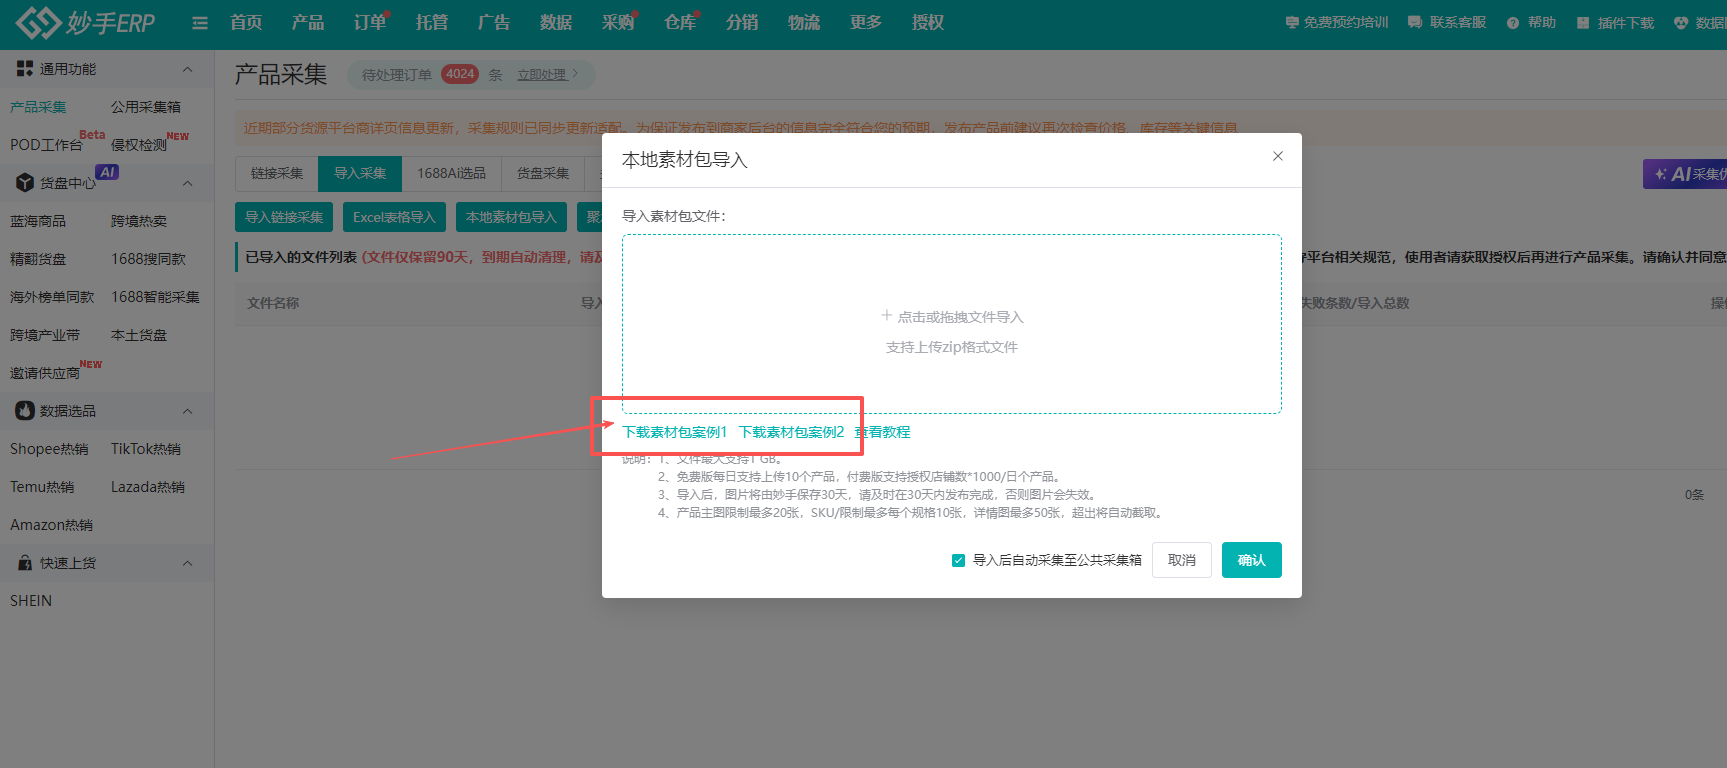Close the 本地素材包导入 dialog
The width and height of the screenshot is (1727, 768).
click(1277, 156)
